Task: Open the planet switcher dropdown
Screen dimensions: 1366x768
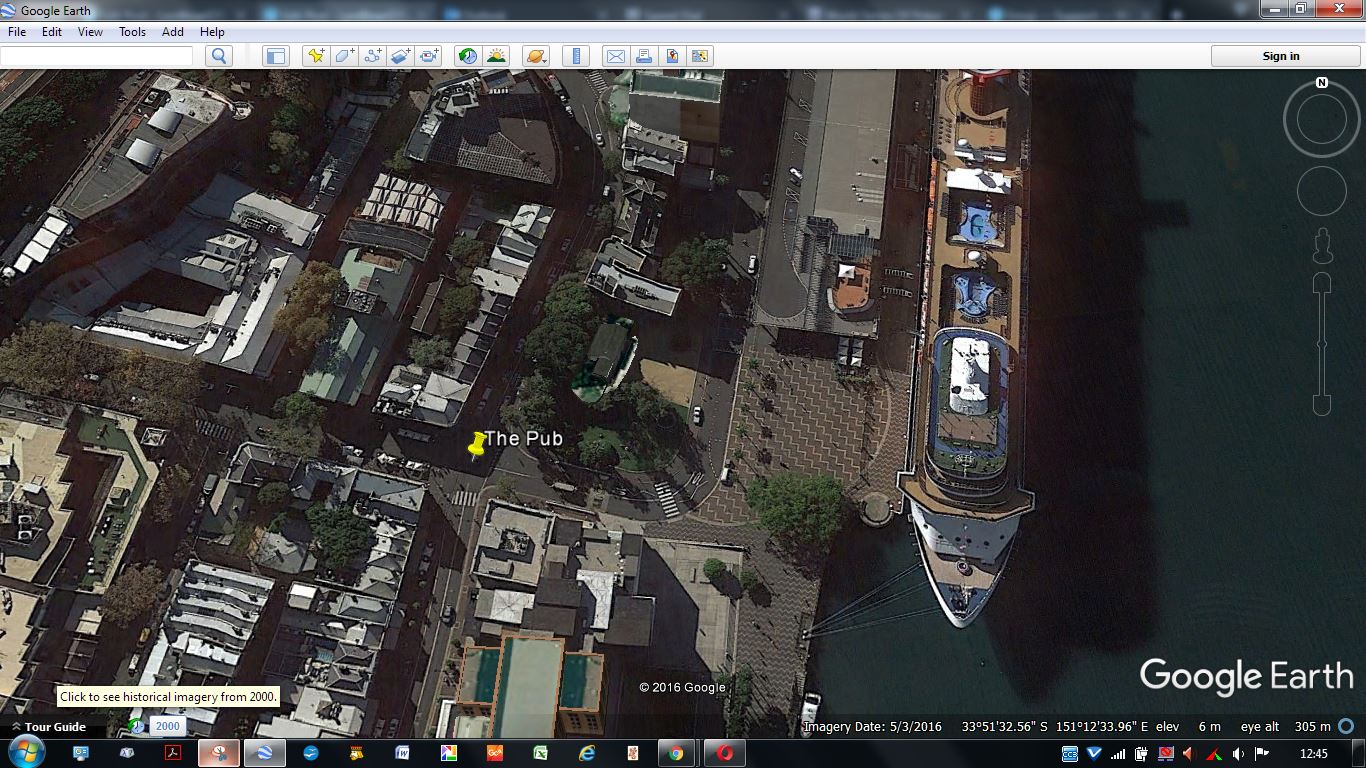Action: pyautogui.click(x=535, y=56)
